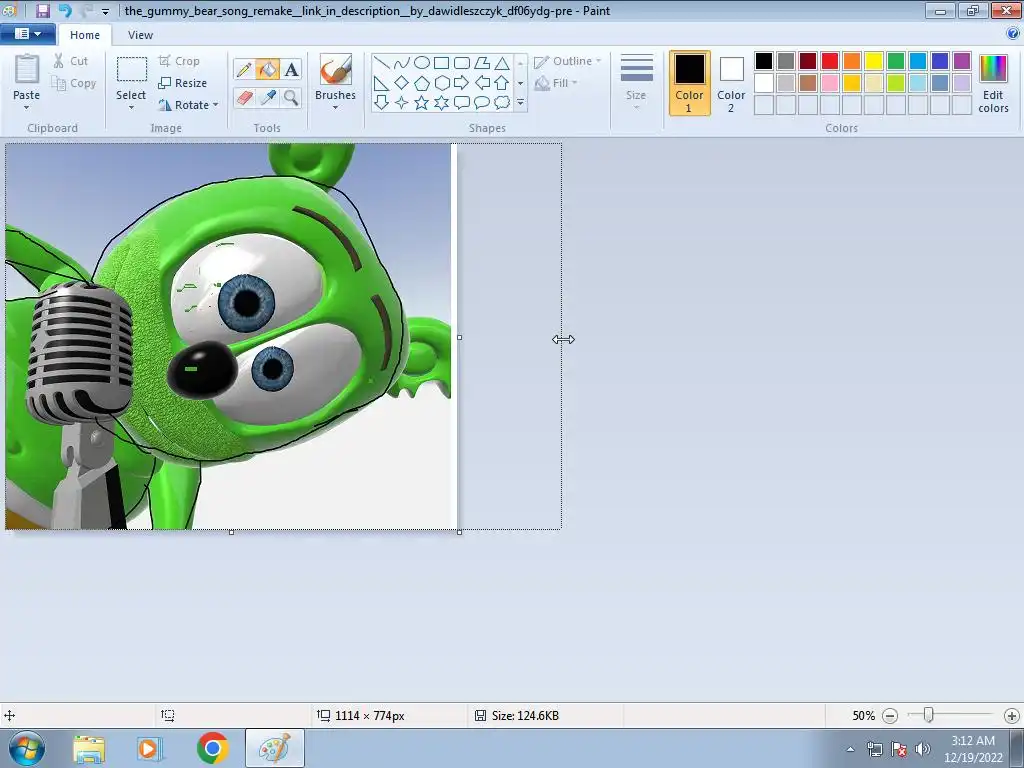Expand the Shapes gallery more arrow
The width and height of the screenshot is (1024, 768).
(x=520, y=103)
